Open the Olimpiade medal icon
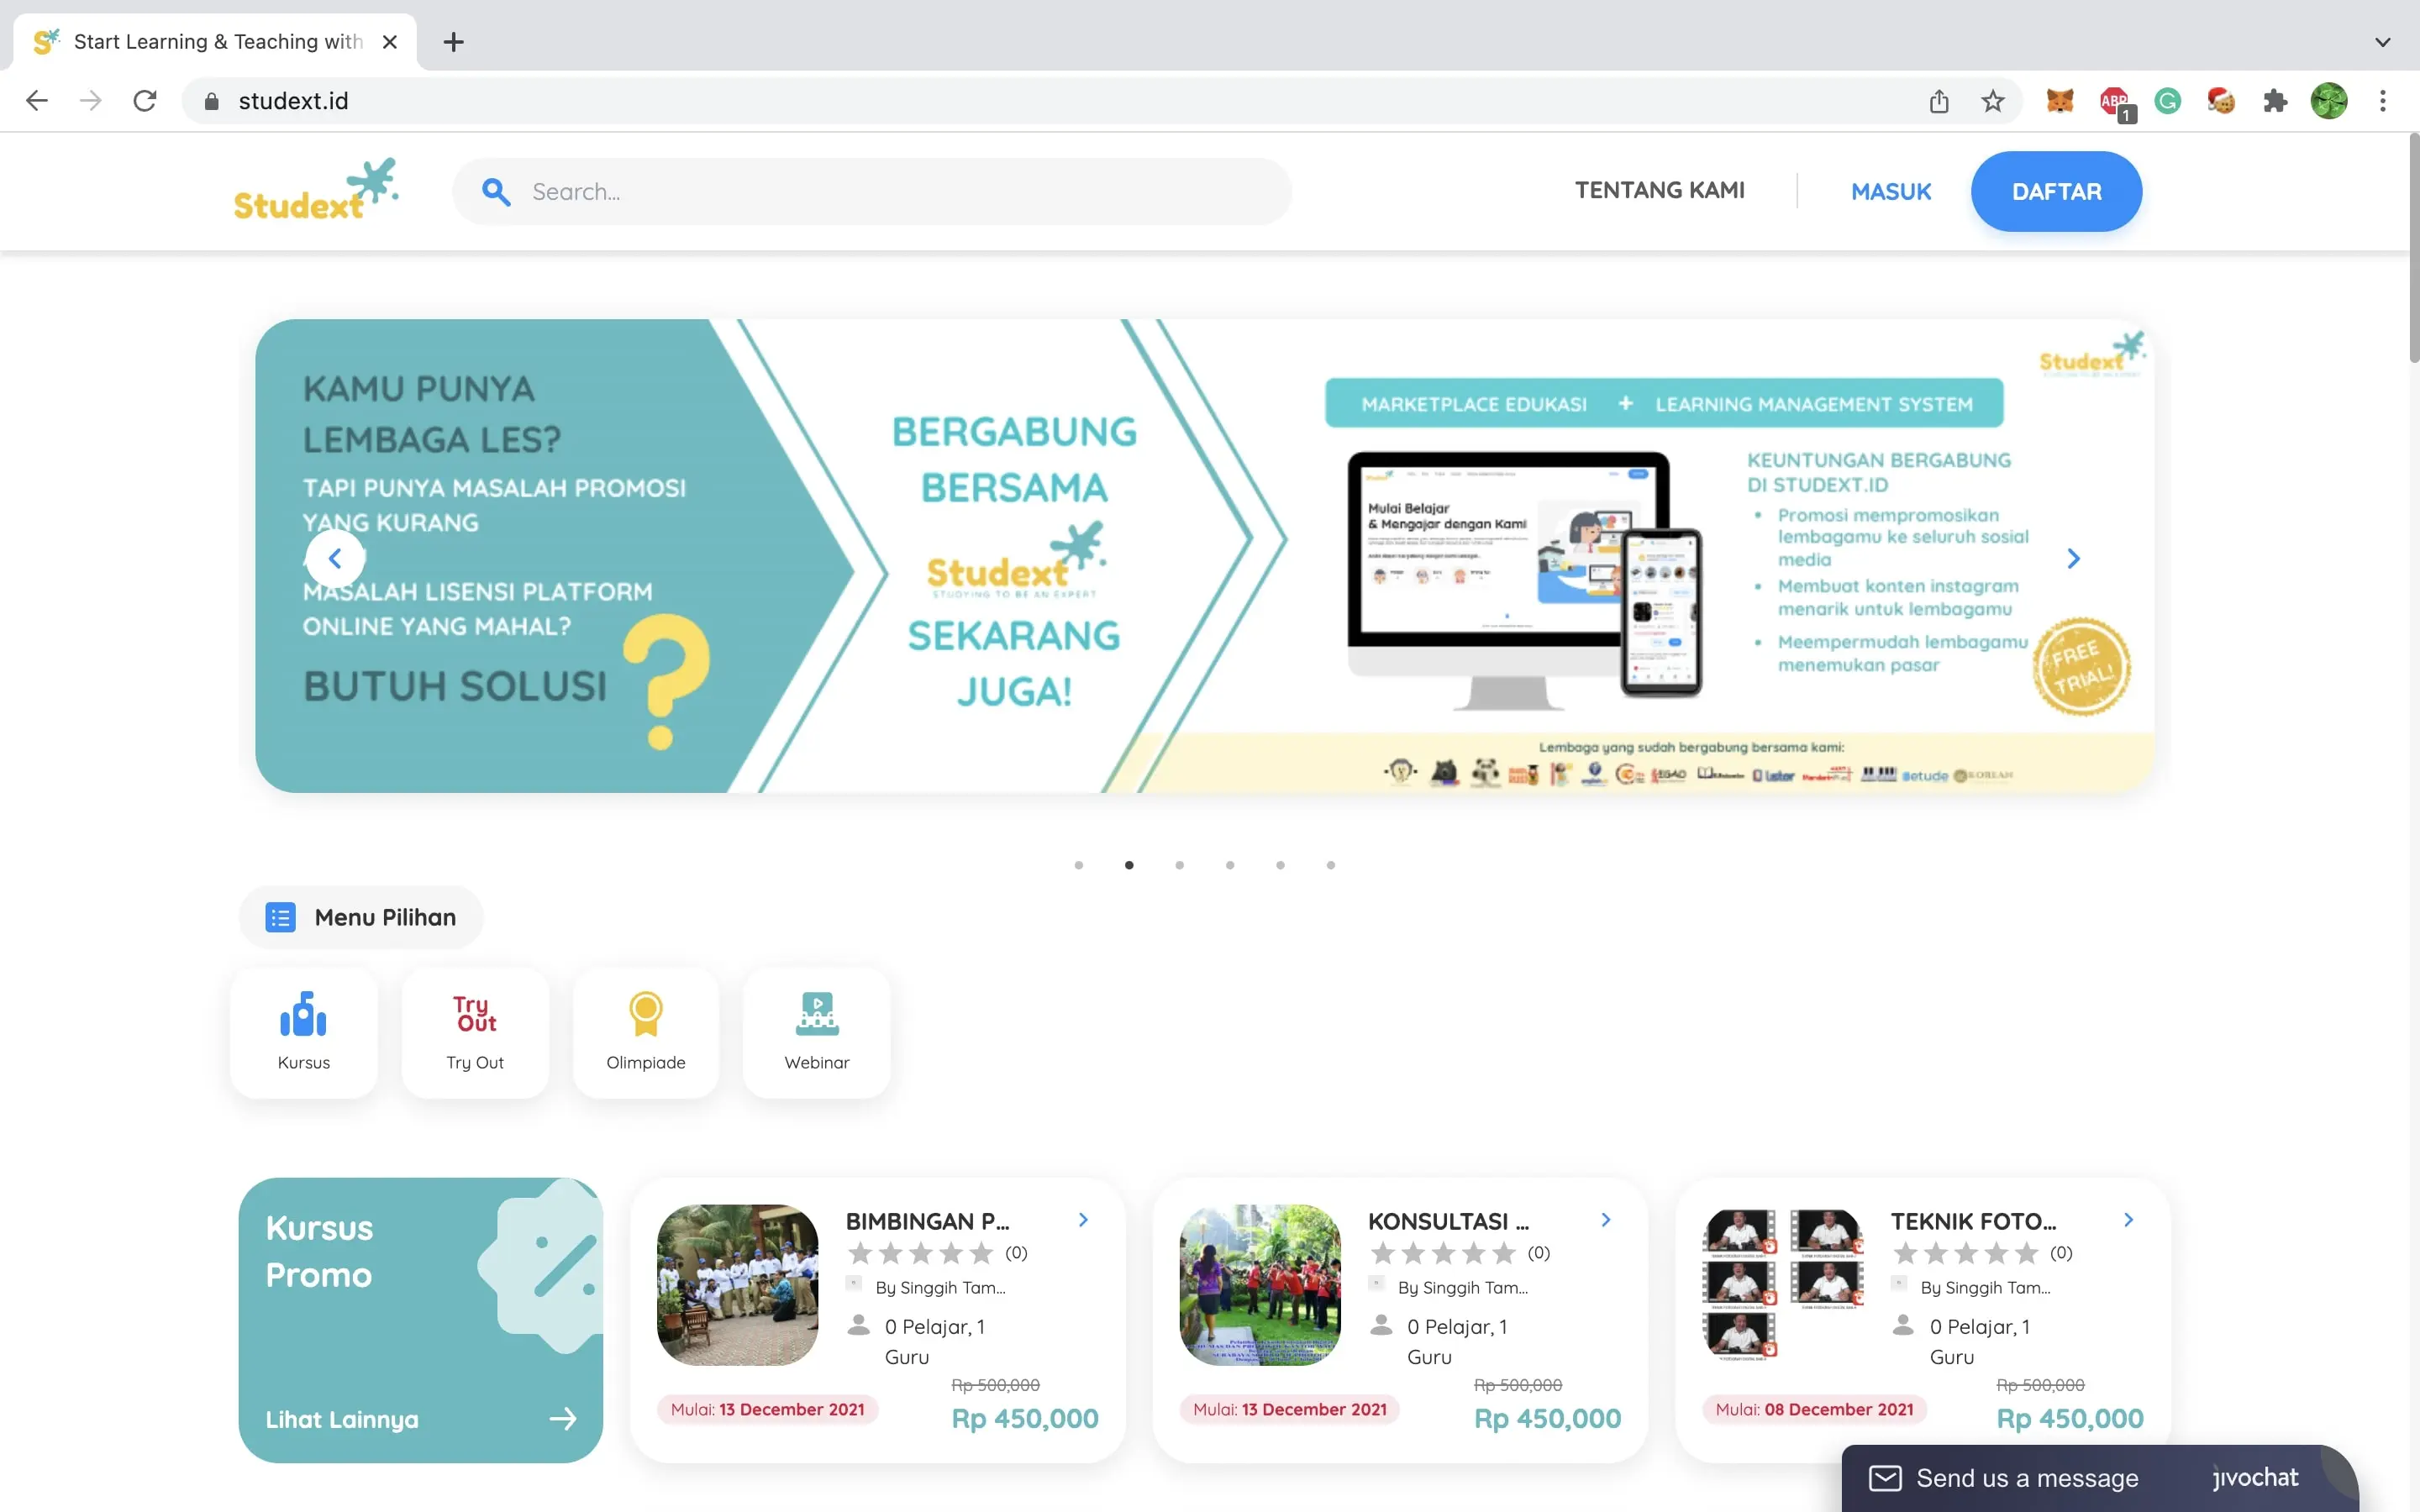 click(646, 1013)
